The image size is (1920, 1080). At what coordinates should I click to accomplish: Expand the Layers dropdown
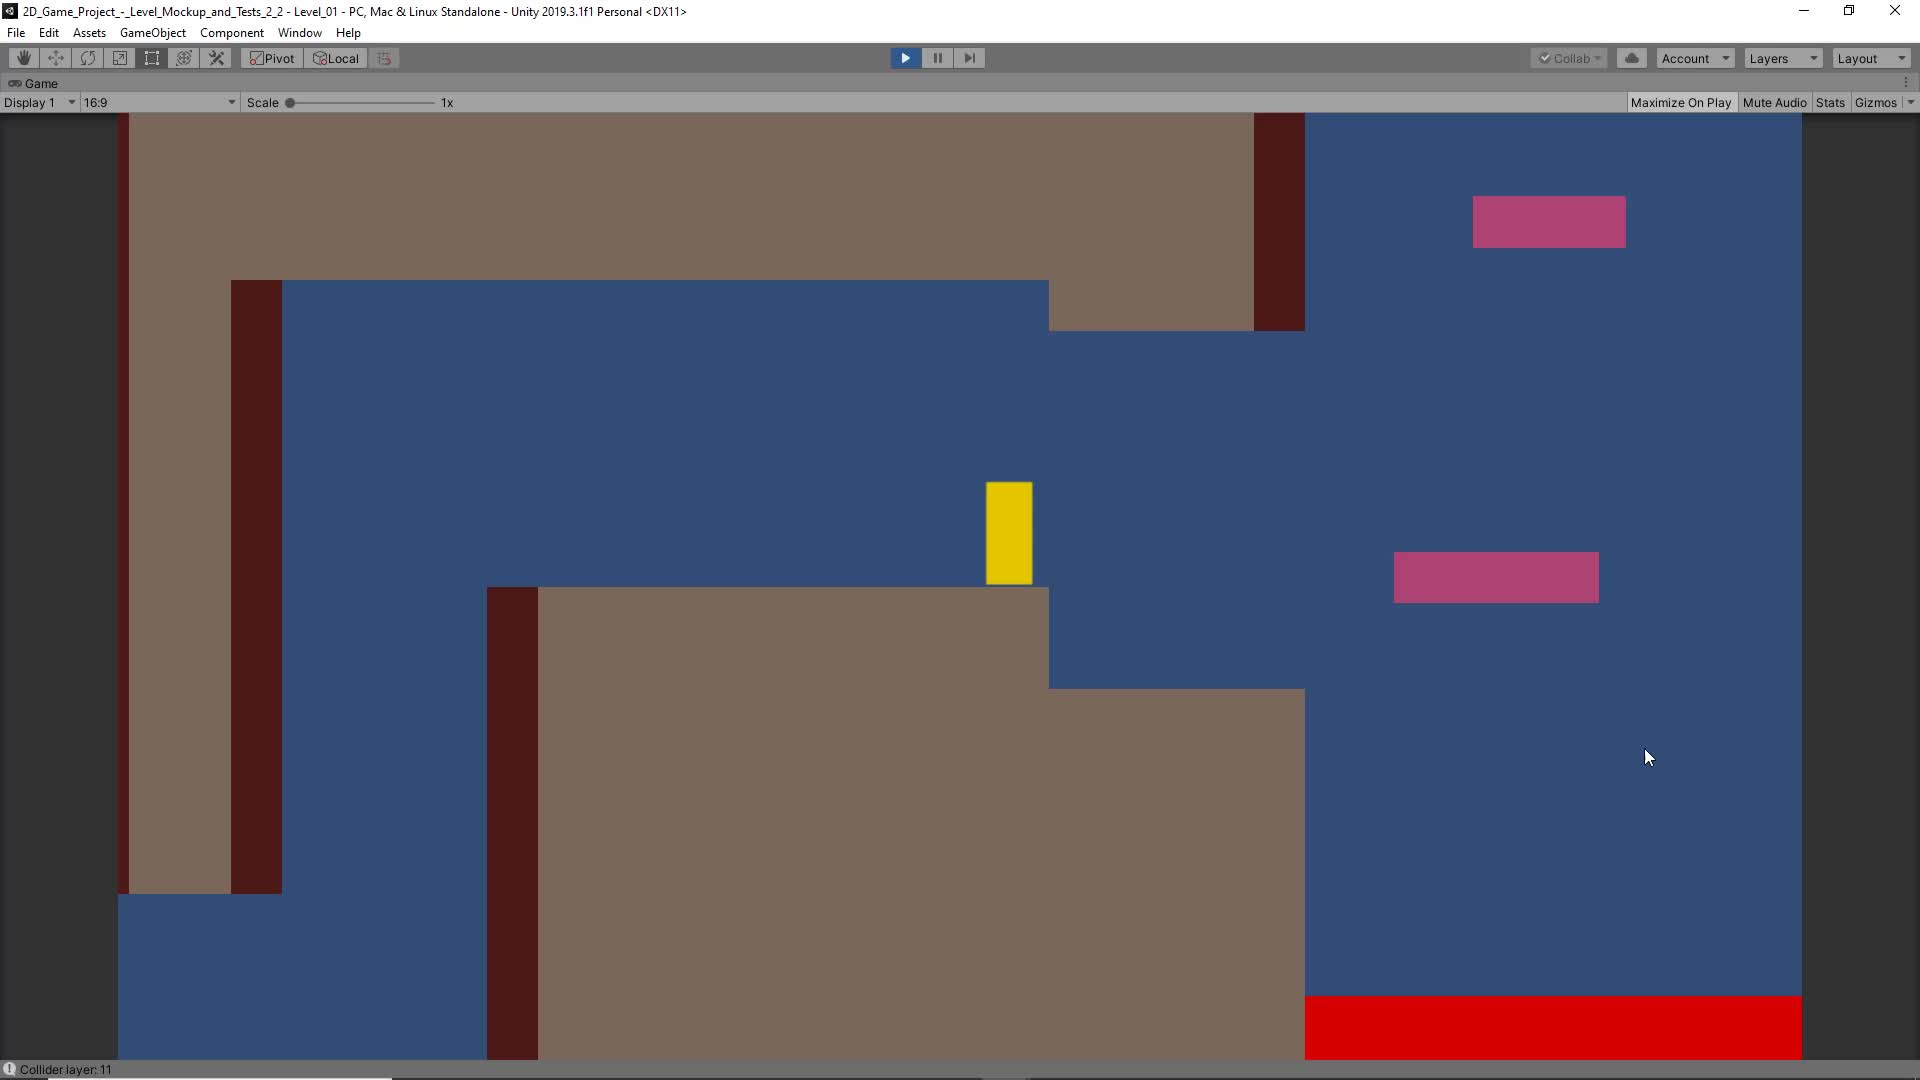click(1783, 58)
